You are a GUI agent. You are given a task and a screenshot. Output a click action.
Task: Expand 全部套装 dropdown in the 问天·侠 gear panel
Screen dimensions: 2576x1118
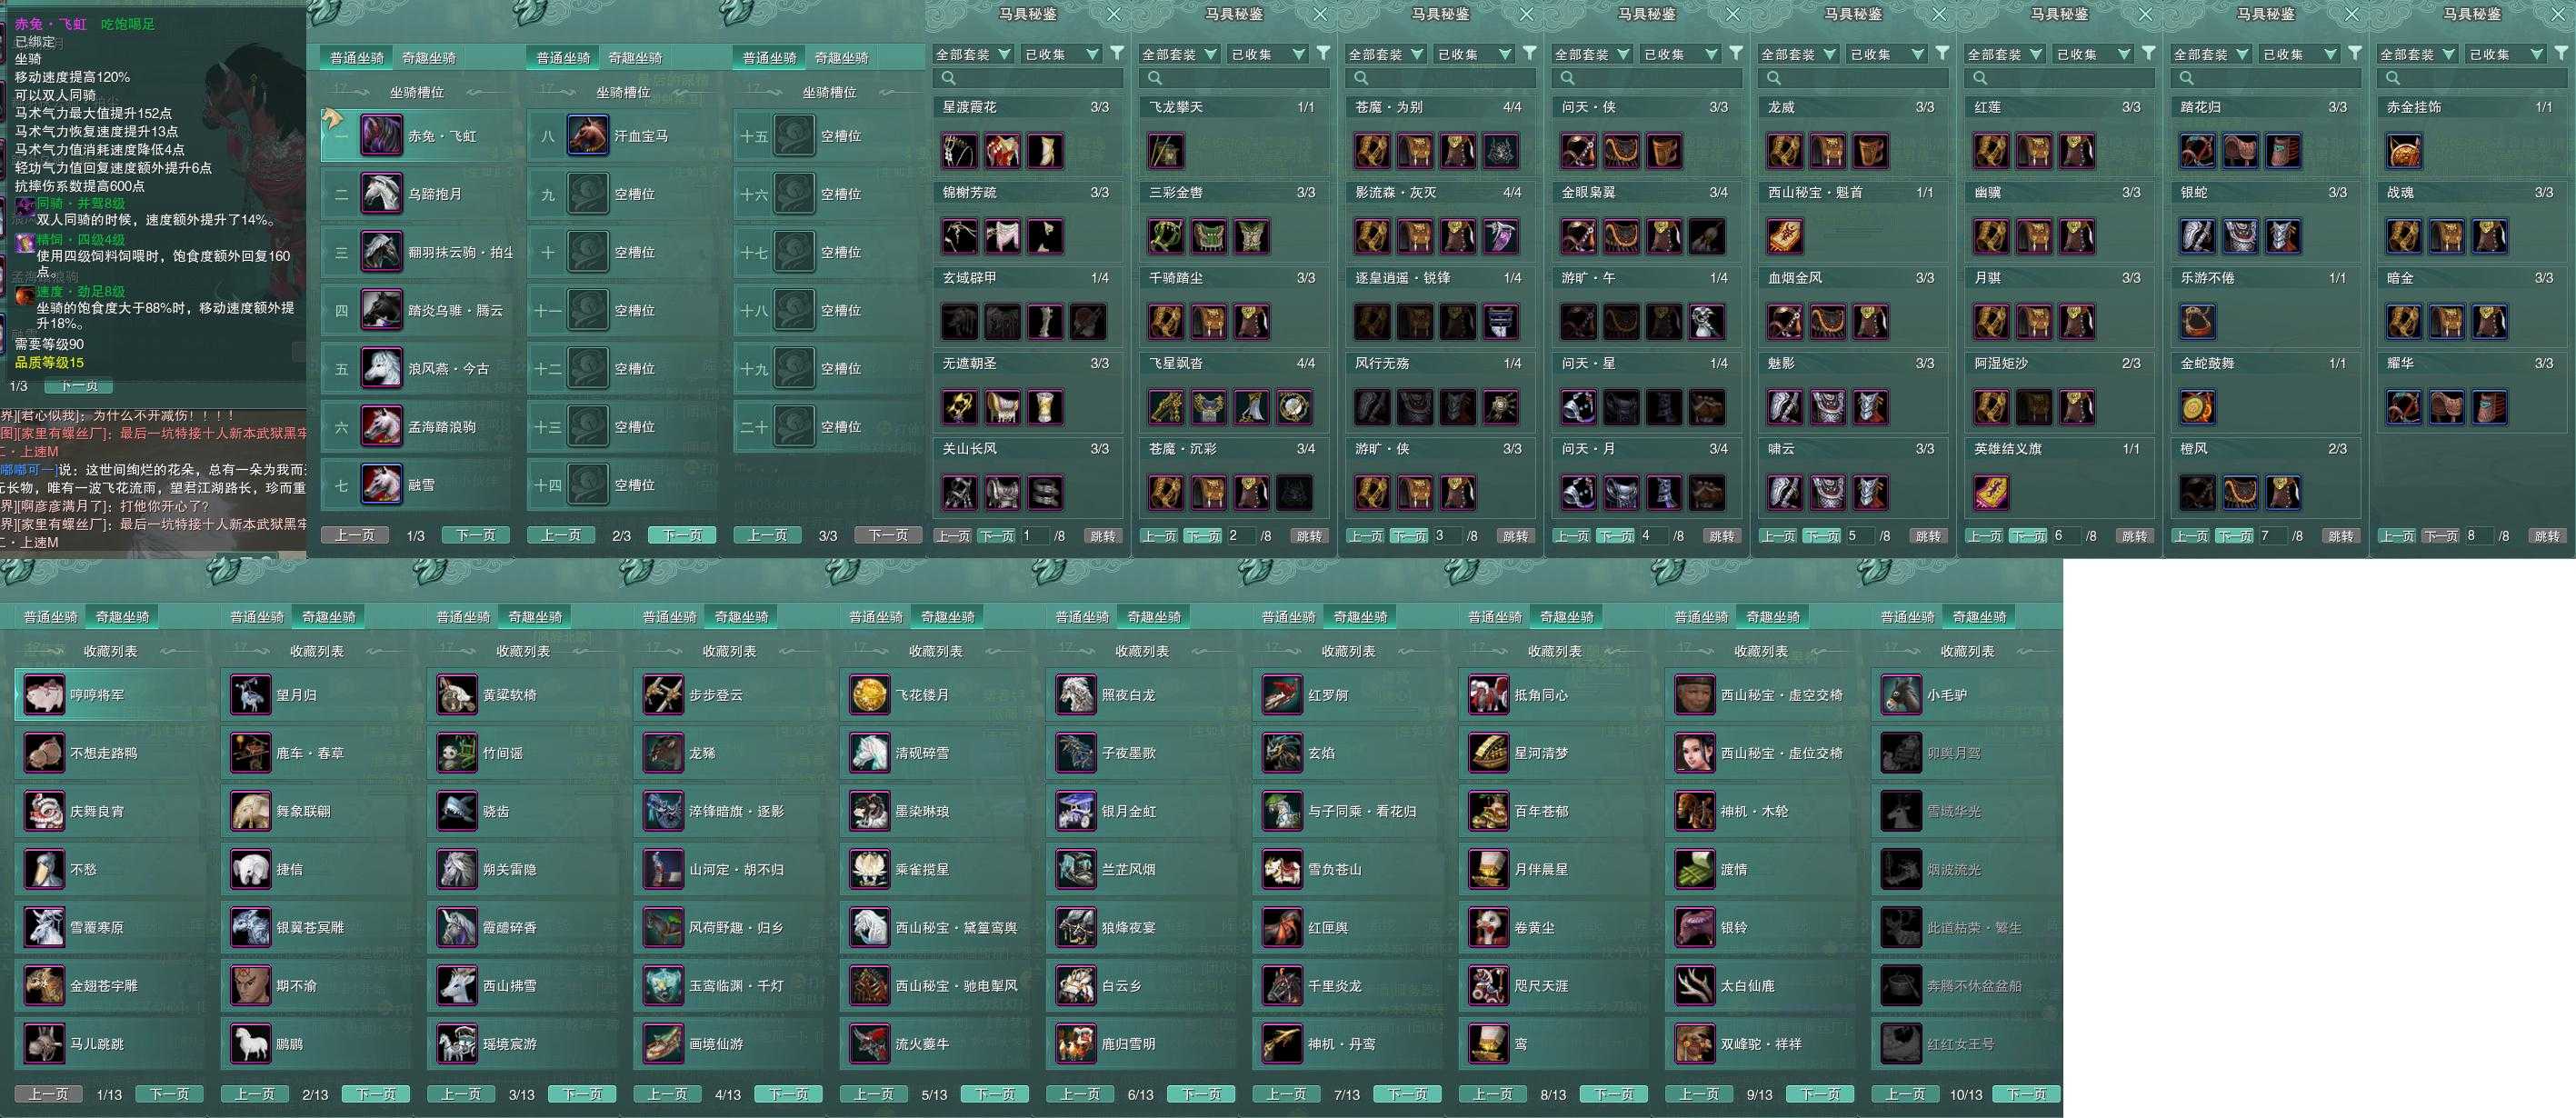1592,54
